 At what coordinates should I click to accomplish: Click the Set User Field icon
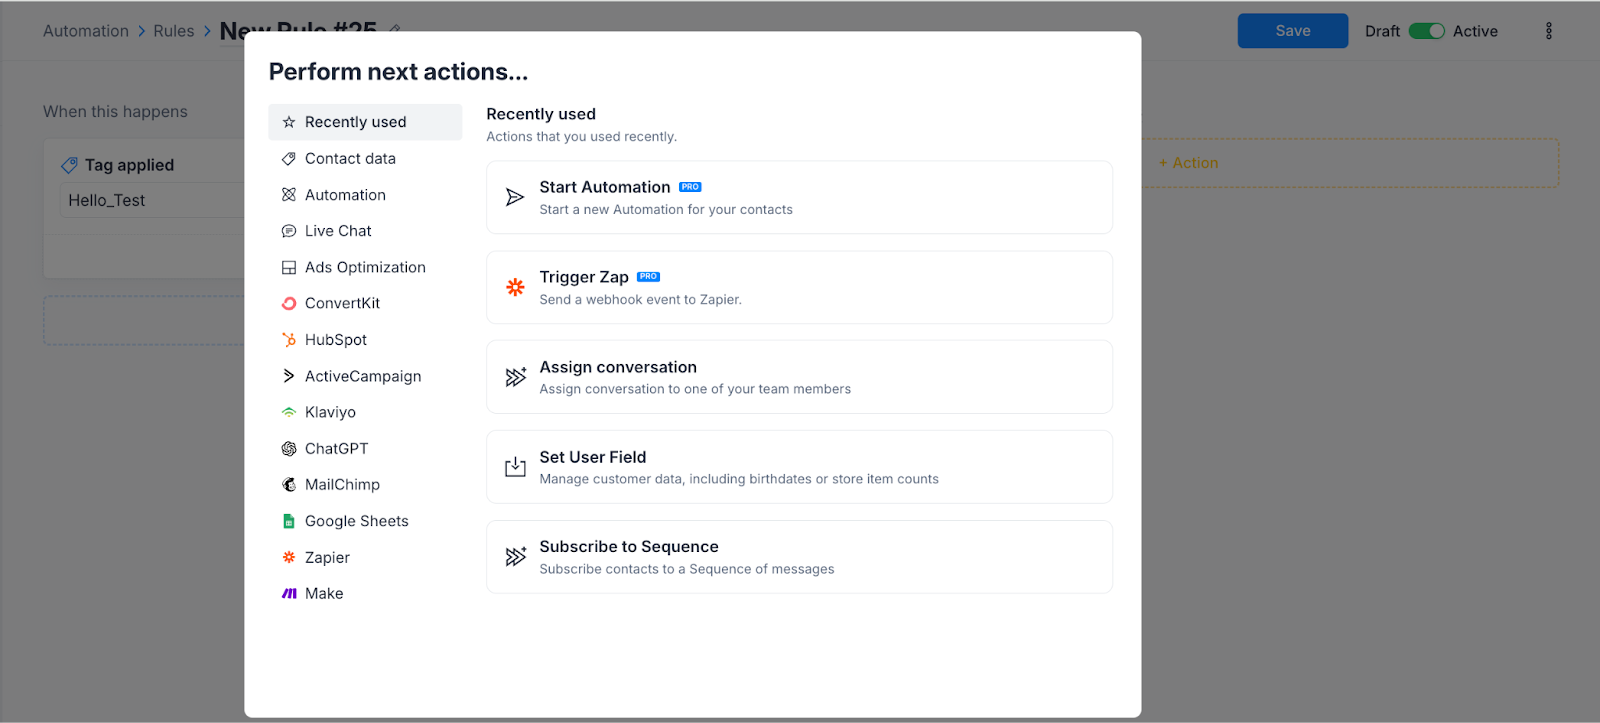tap(515, 467)
